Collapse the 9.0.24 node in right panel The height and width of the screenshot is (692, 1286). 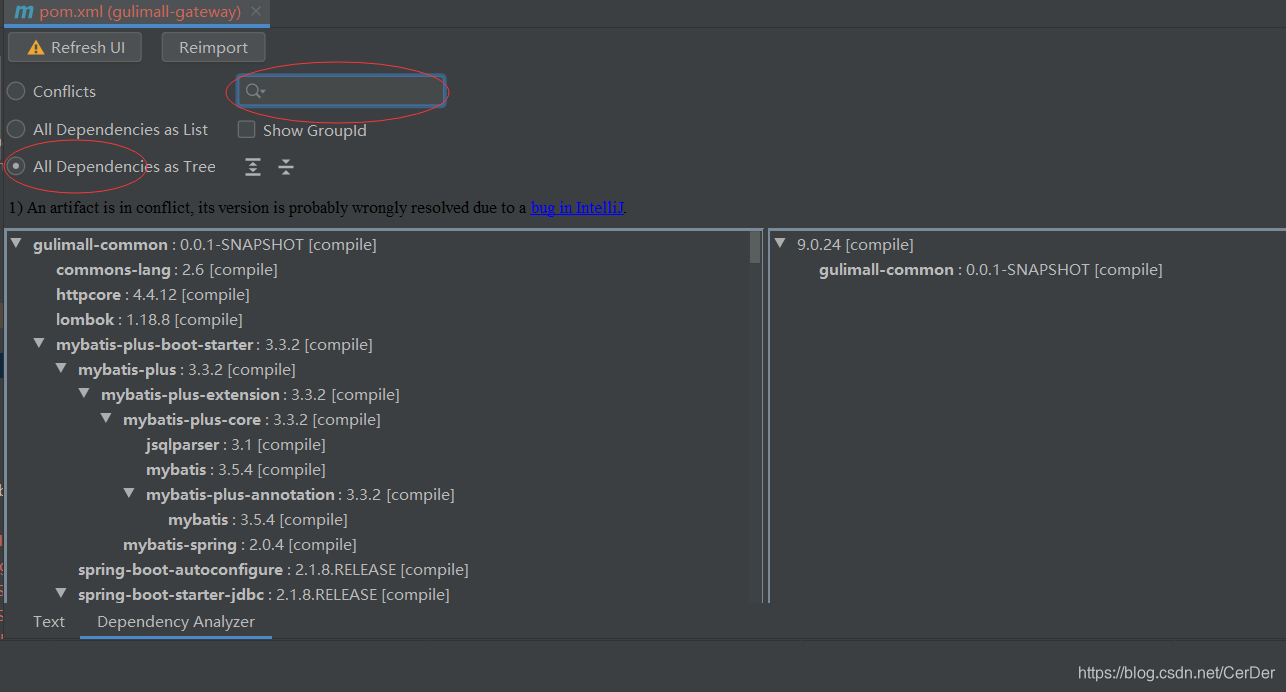tap(780, 244)
